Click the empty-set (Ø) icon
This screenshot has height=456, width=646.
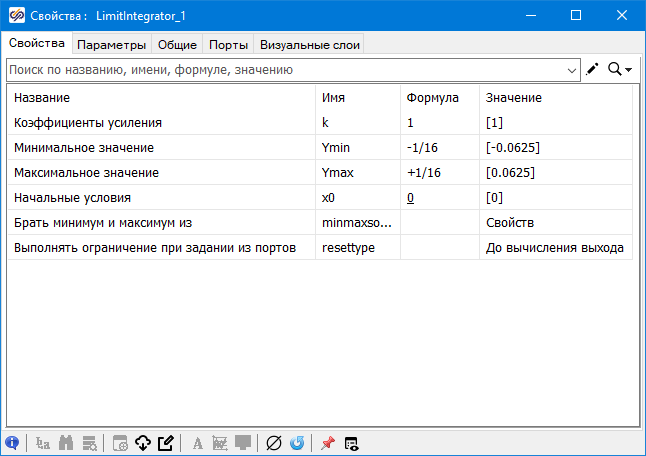click(x=274, y=443)
